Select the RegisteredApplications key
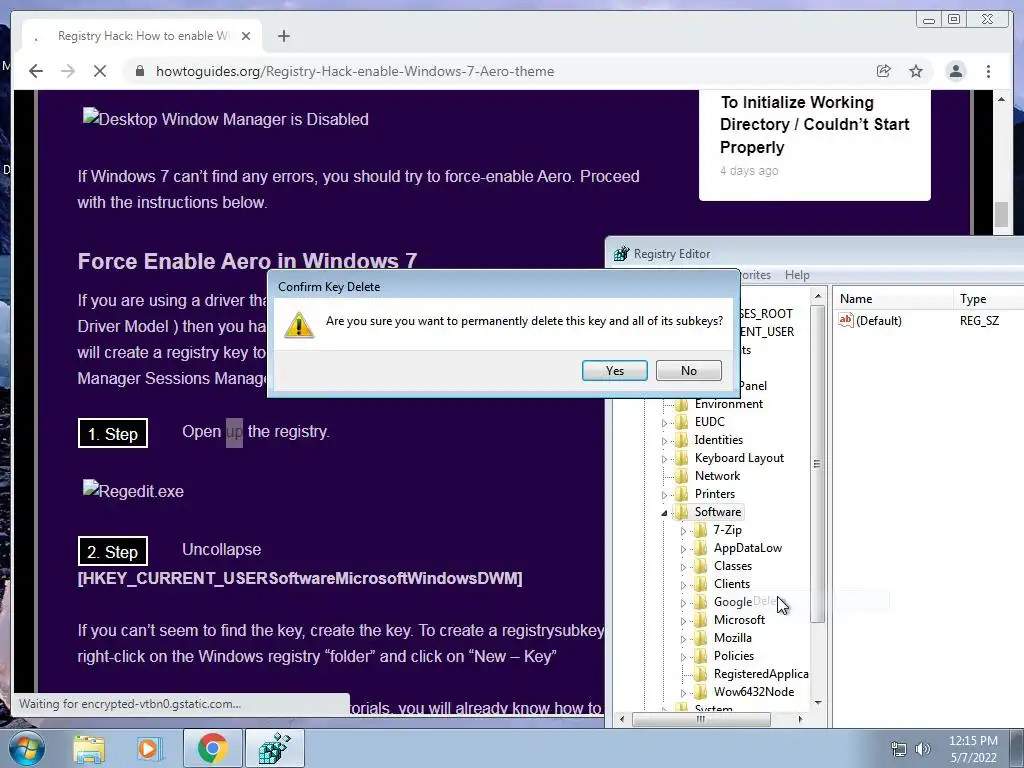 (760, 673)
